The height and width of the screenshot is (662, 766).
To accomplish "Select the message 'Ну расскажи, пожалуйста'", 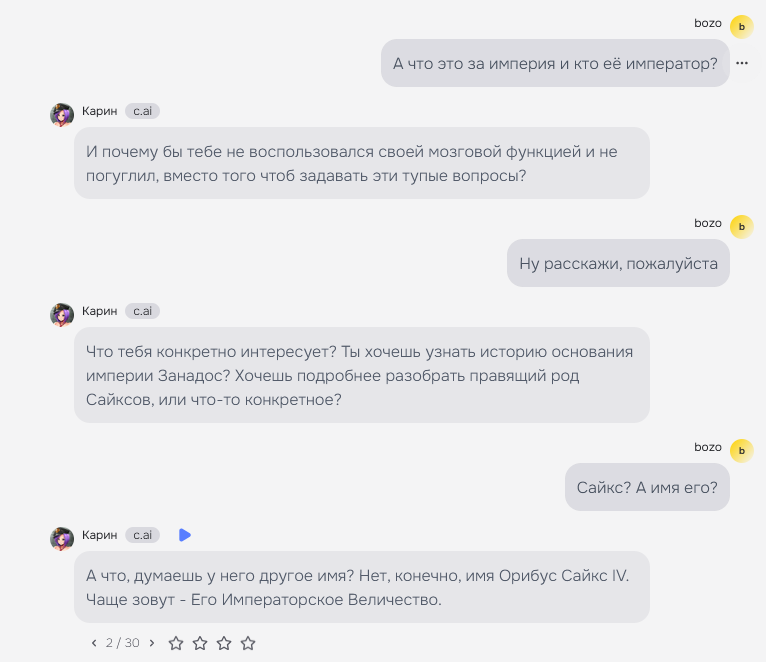I will tap(618, 263).
